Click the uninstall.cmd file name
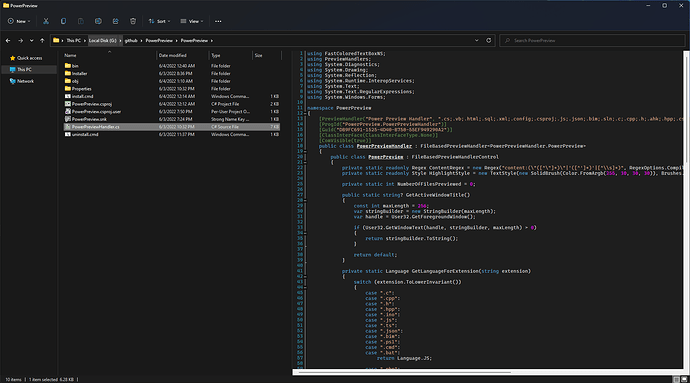This screenshot has height=383, width=690. (x=85, y=134)
